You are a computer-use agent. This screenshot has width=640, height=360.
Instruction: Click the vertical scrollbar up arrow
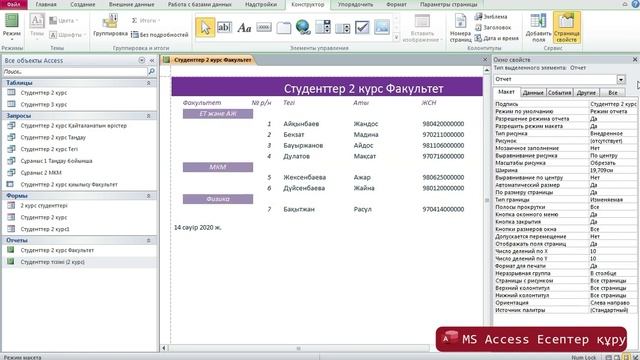click(487, 70)
